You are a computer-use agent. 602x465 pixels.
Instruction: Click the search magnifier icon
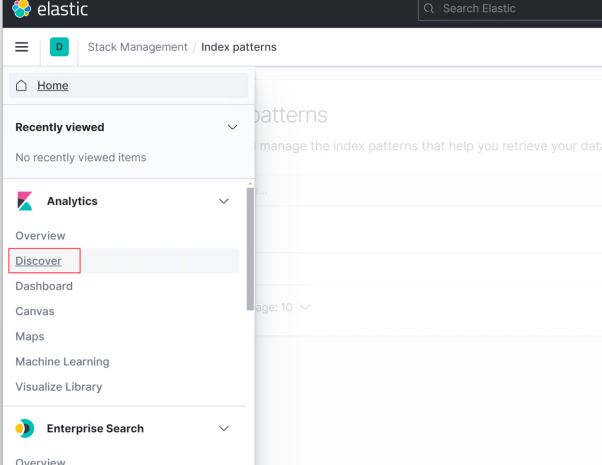click(429, 9)
